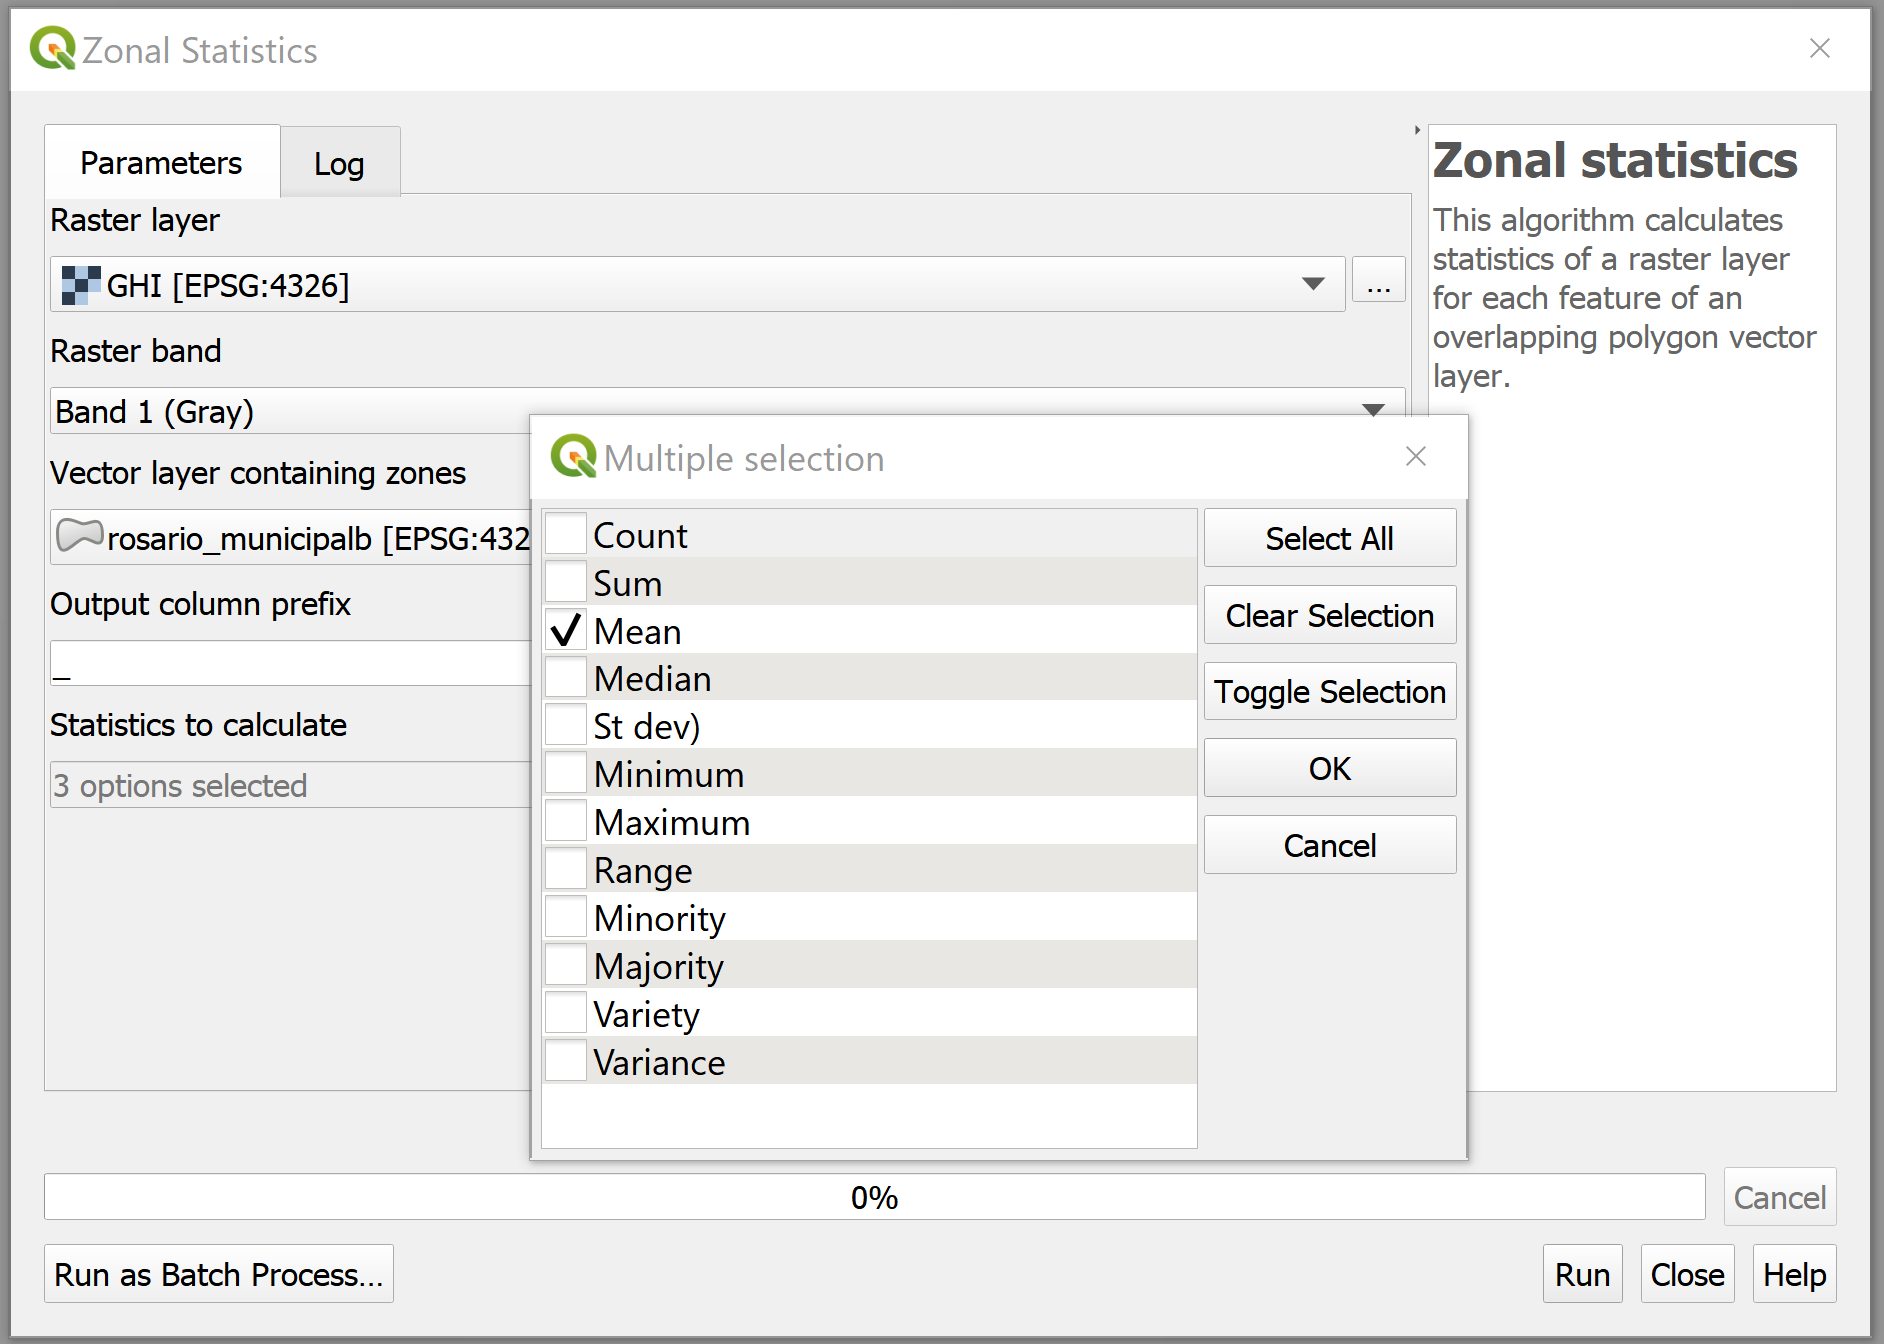Close the Multiple selection dialog
This screenshot has width=1884, height=1344.
click(x=1415, y=457)
